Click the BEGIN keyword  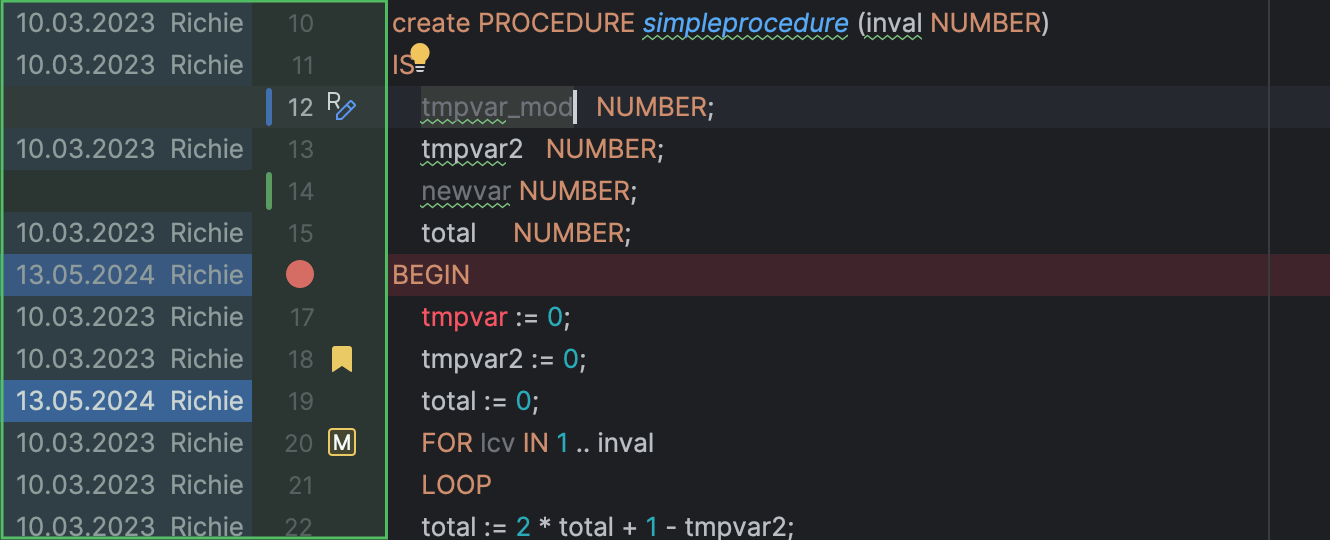click(431, 275)
